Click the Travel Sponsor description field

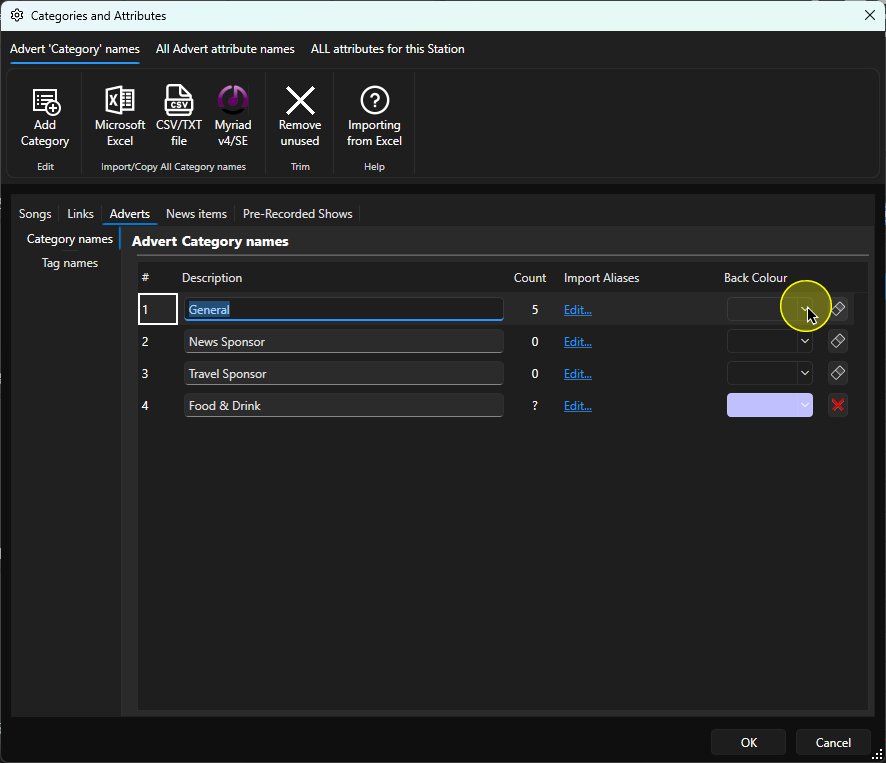344,374
